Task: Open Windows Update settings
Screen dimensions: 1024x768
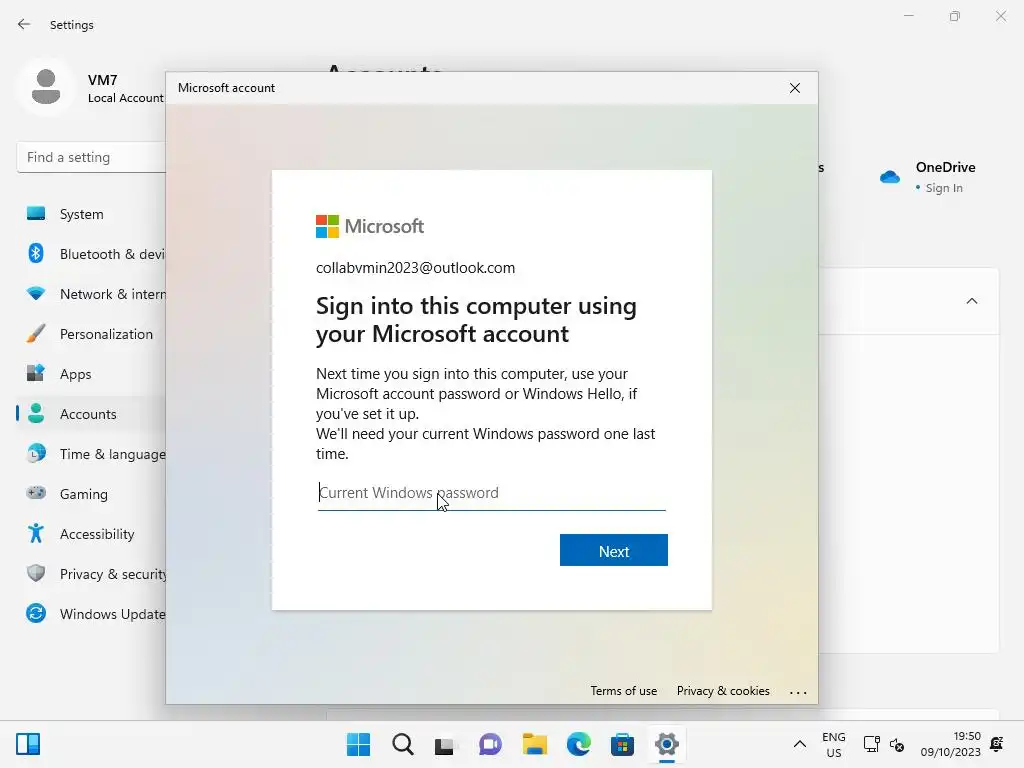Action: point(91,614)
